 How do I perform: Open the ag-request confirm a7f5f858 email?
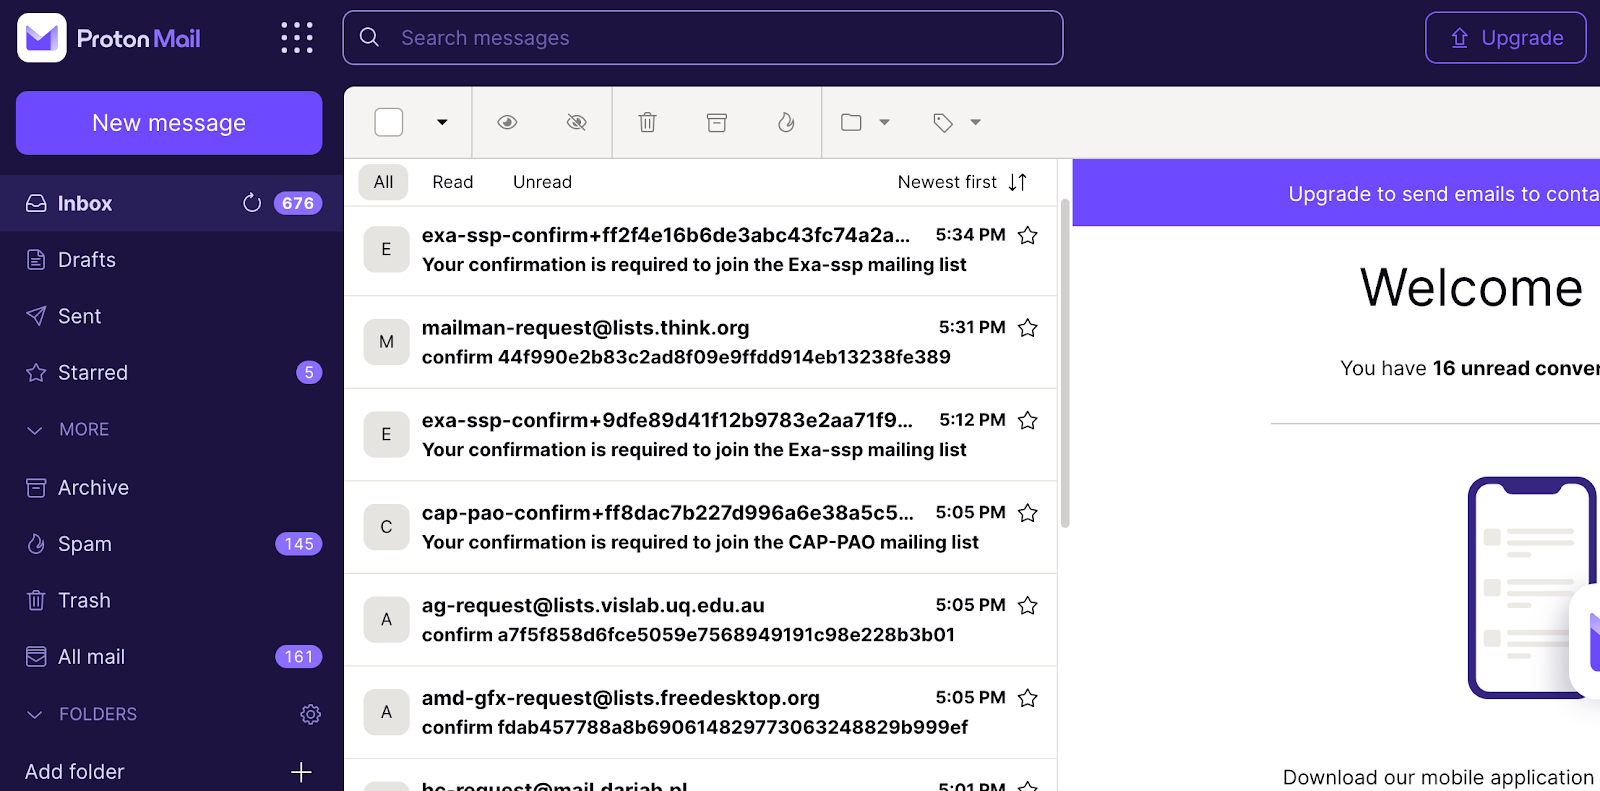coord(700,620)
